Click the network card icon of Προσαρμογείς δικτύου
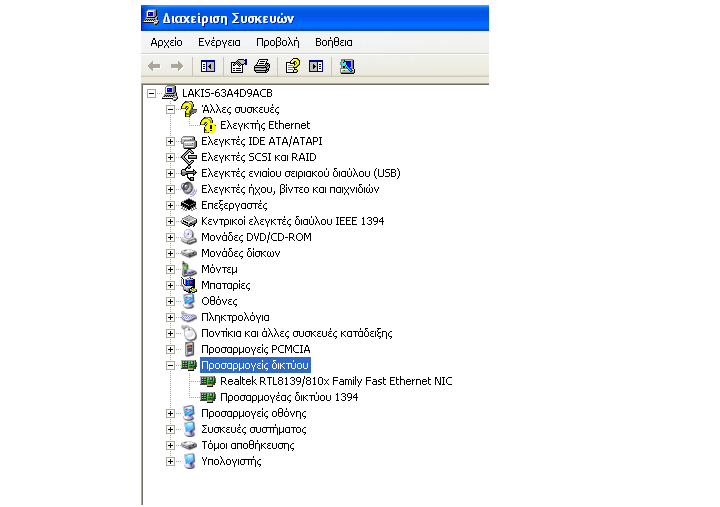The height and width of the screenshot is (507, 720). (189, 366)
